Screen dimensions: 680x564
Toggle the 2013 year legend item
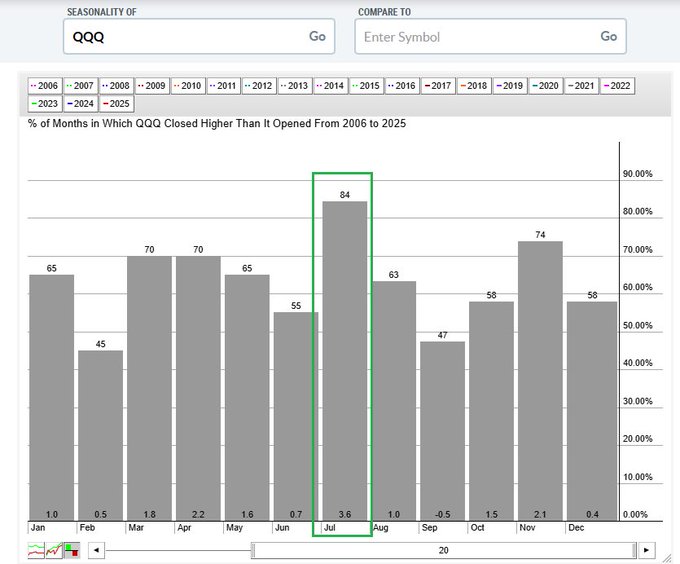(294, 86)
